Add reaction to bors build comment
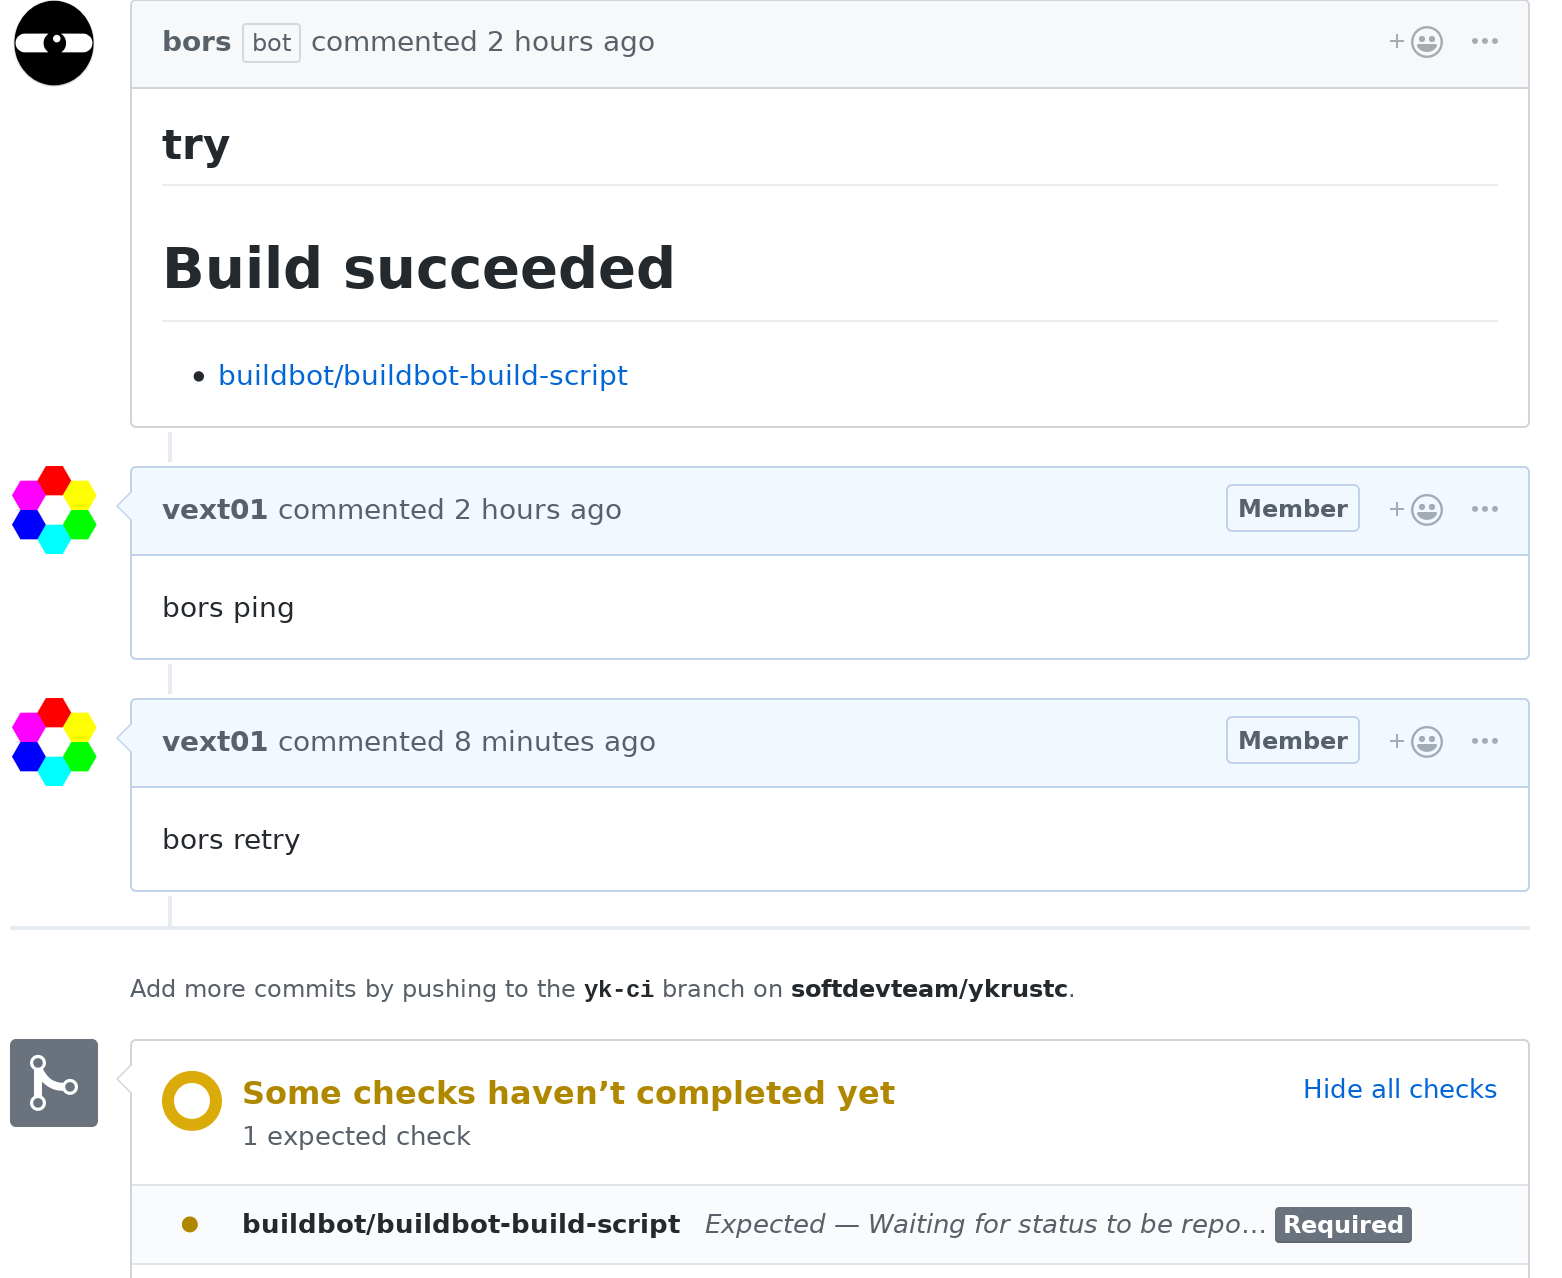Image resolution: width=1562 pixels, height=1278 pixels. click(x=1416, y=42)
